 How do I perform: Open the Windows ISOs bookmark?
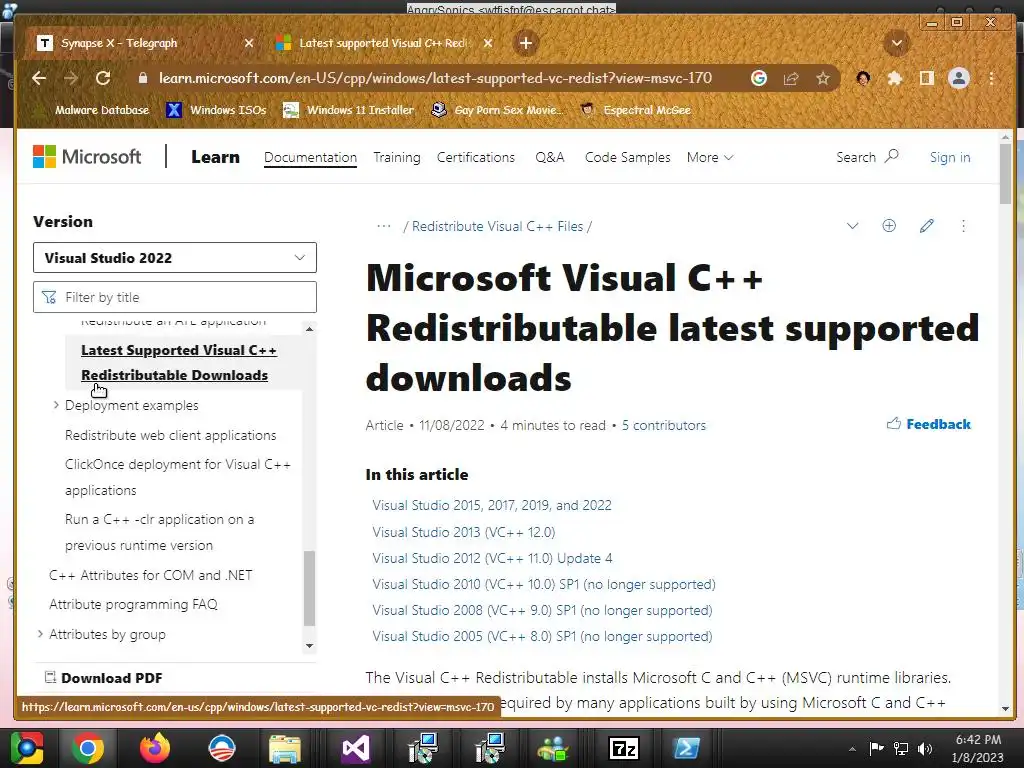(x=217, y=110)
